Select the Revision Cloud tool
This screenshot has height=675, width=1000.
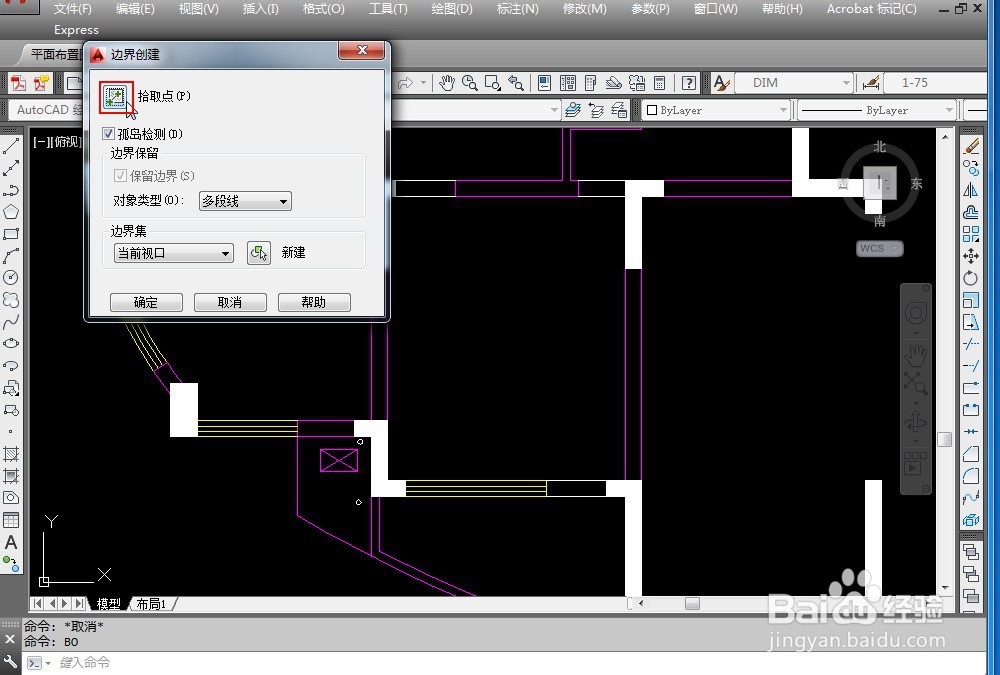tap(11, 299)
